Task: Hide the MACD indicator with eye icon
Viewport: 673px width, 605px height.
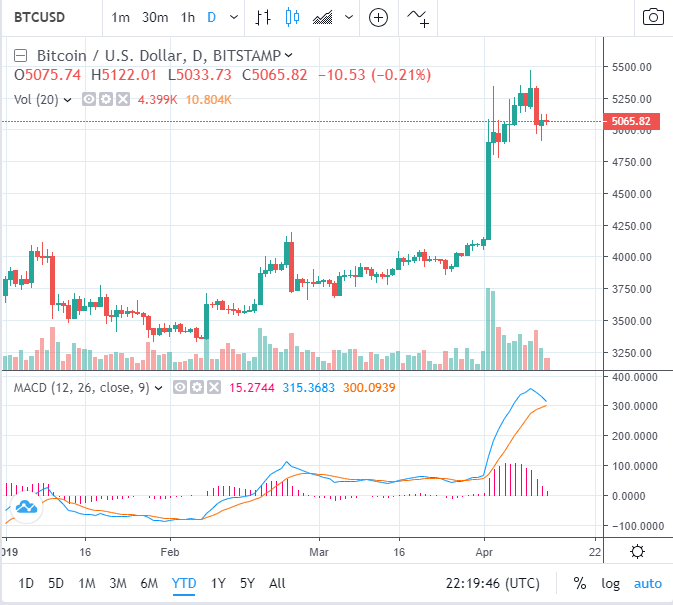Action: click(x=180, y=387)
